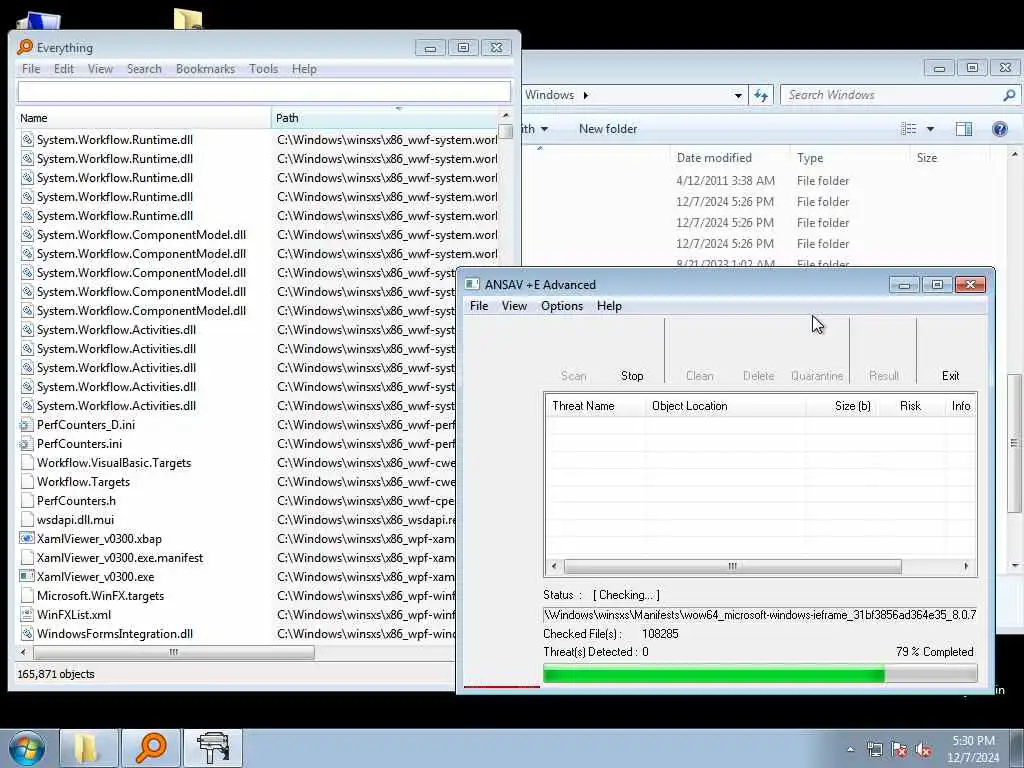Open the Tools menu in Everything
The height and width of the screenshot is (768, 1024).
click(x=263, y=69)
